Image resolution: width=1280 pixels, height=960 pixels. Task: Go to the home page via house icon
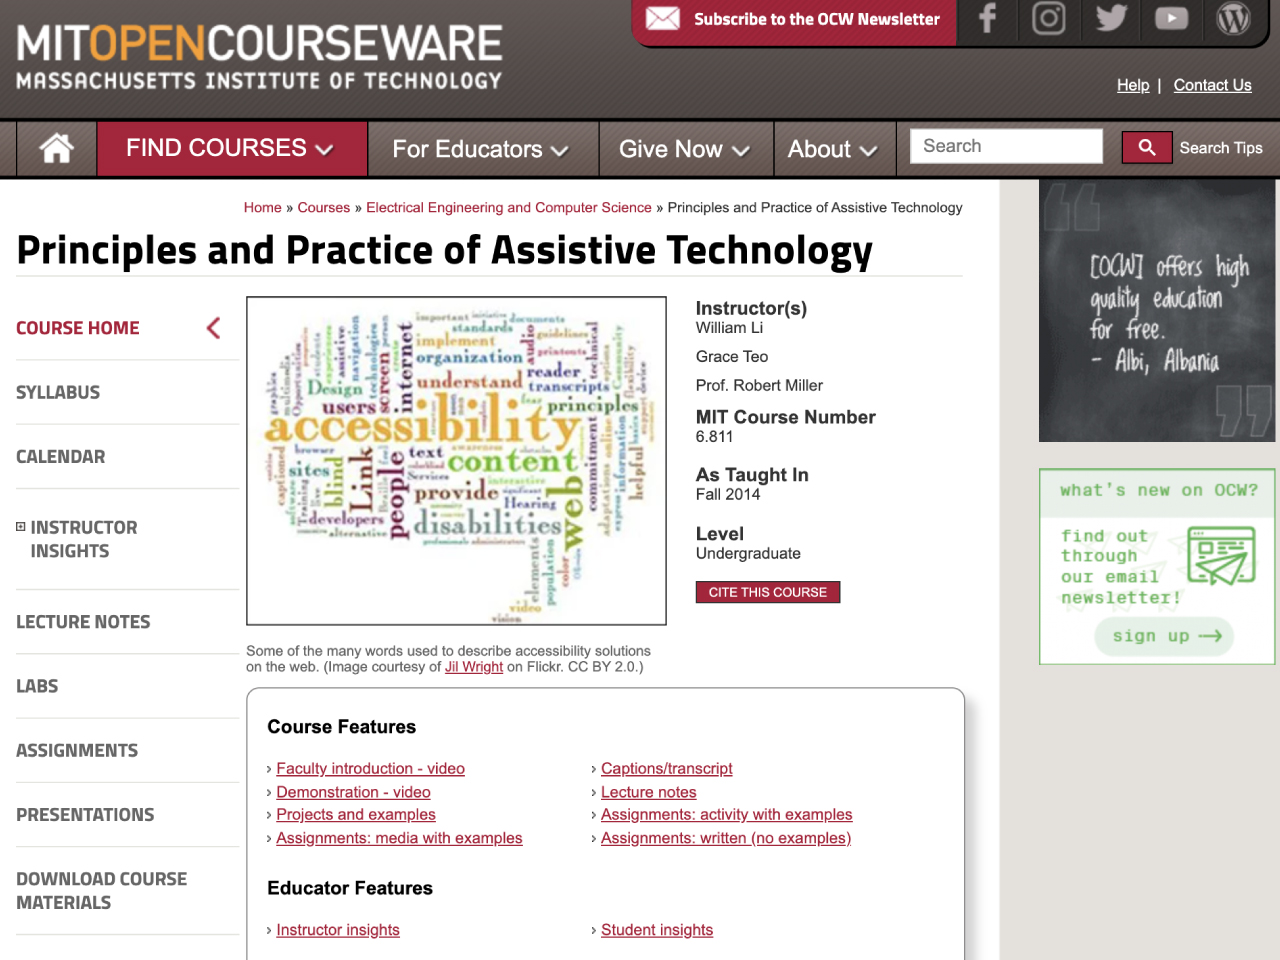coord(56,149)
